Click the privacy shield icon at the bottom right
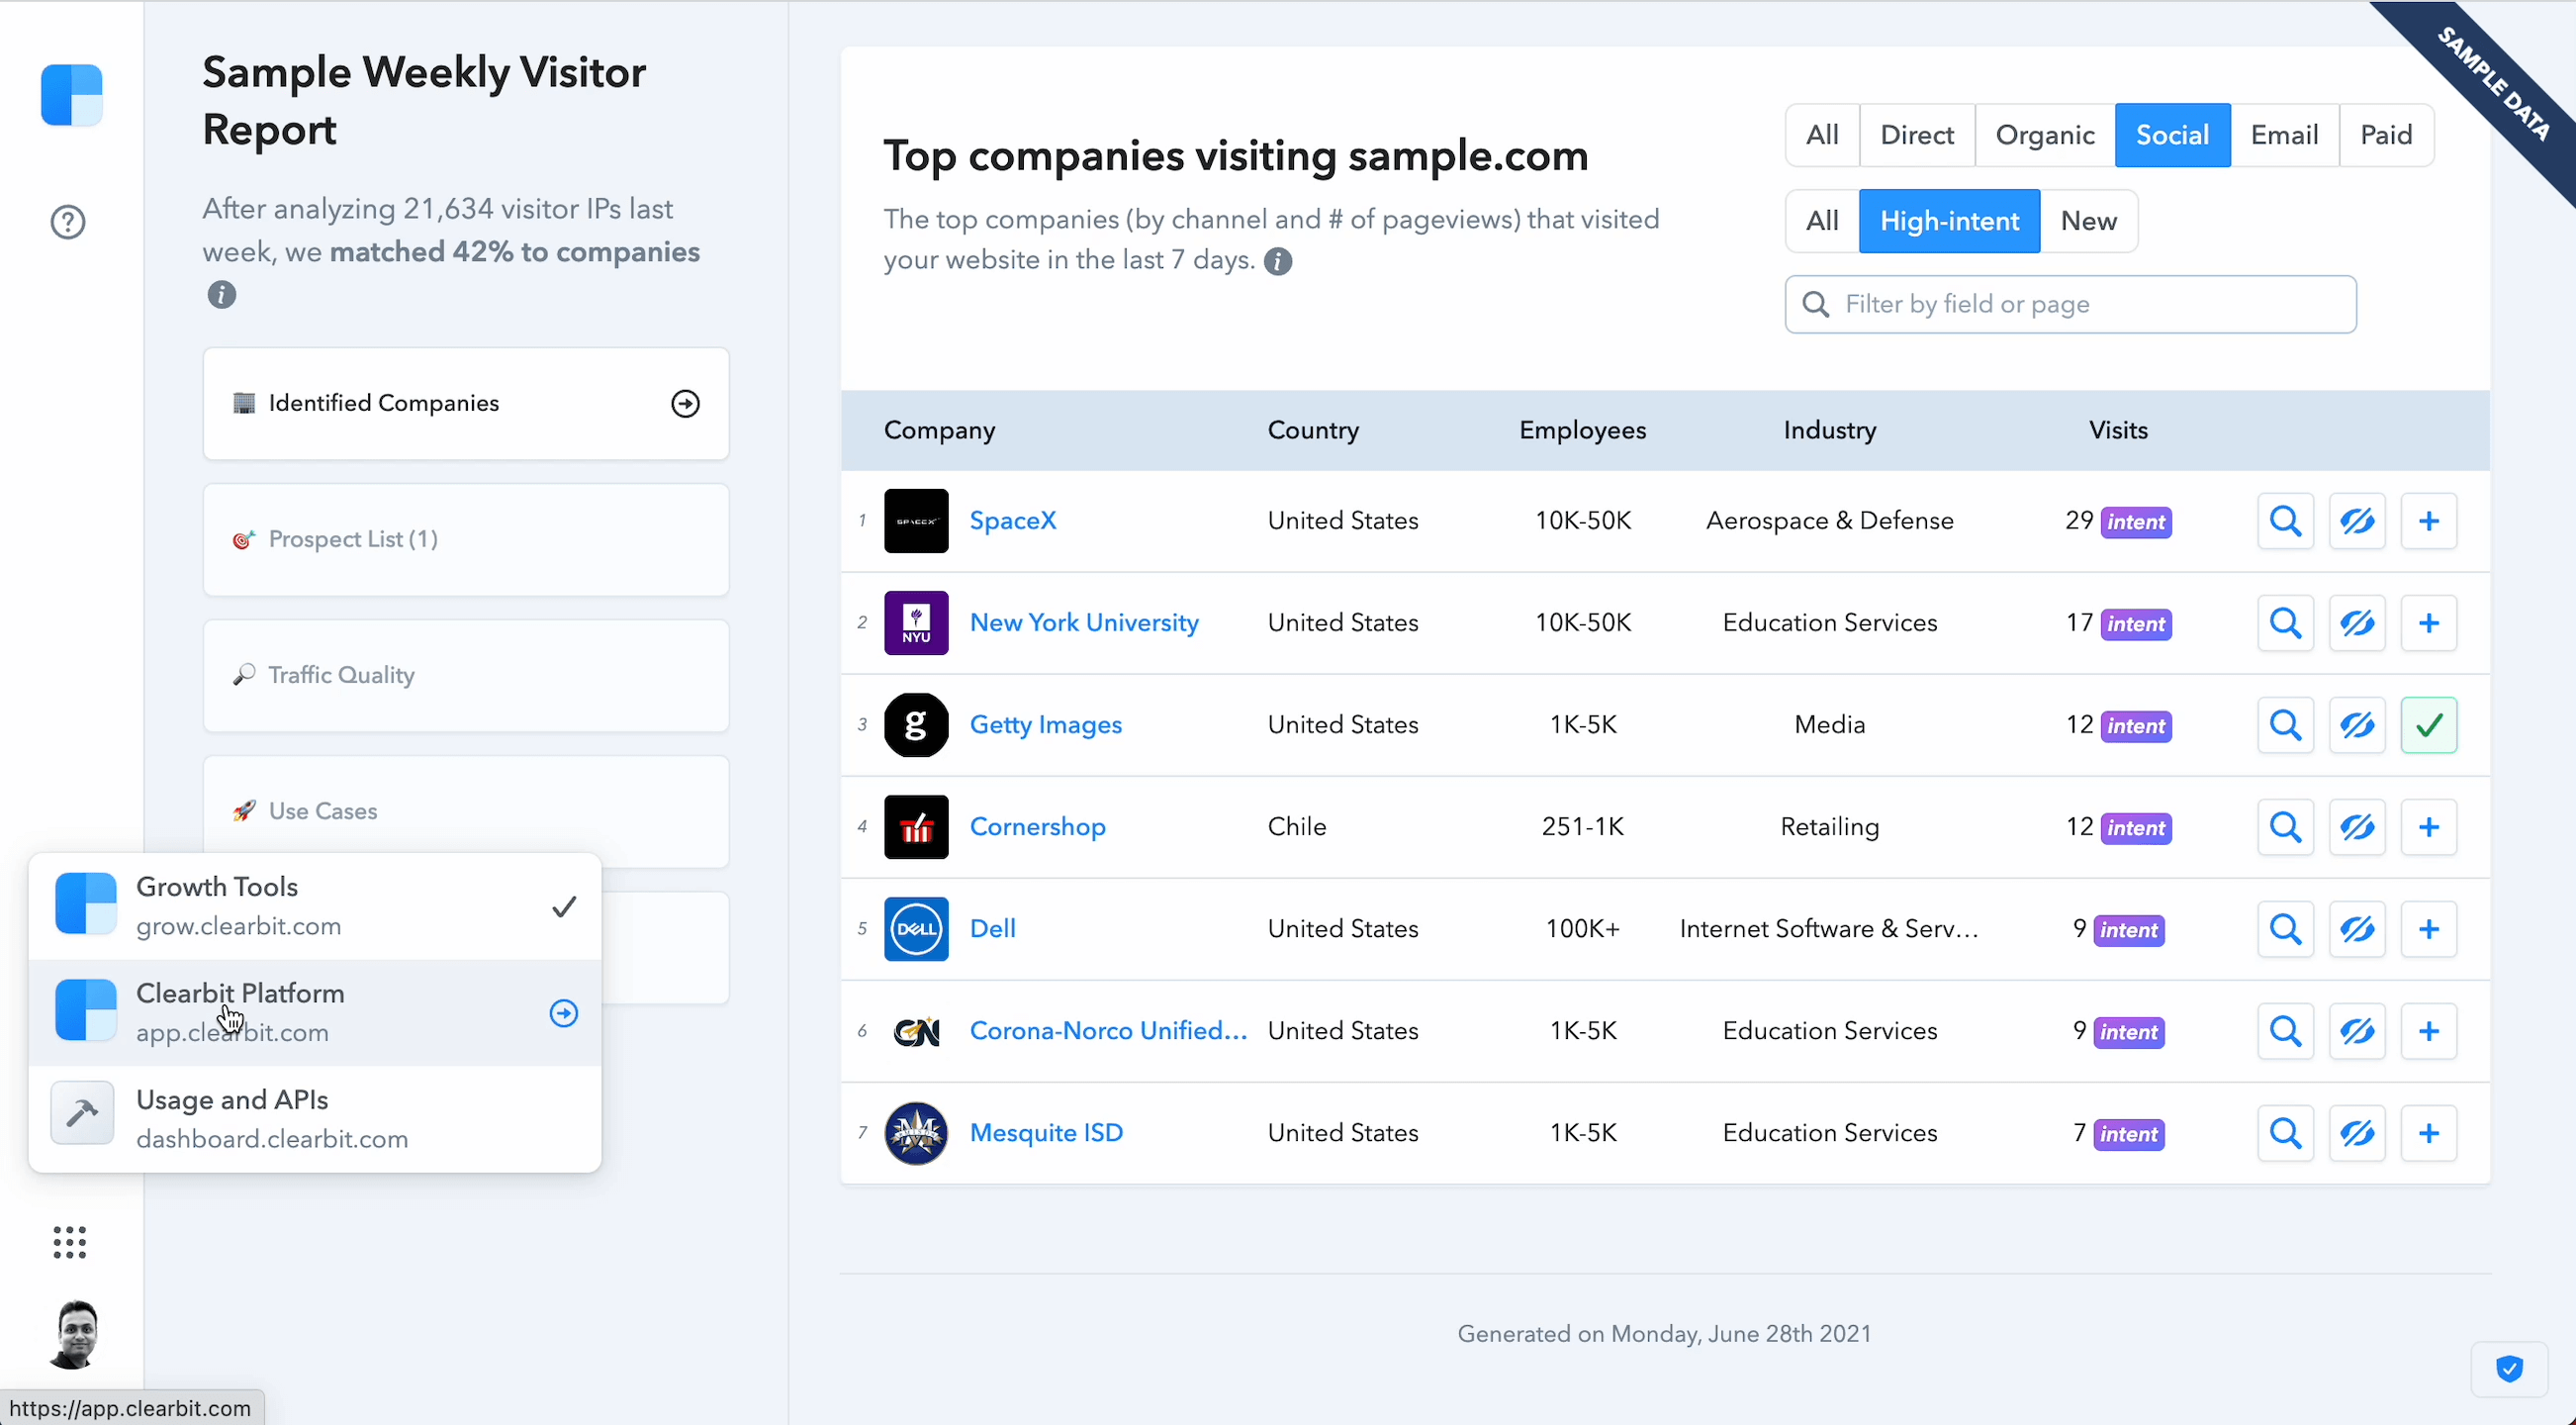2576x1425 pixels. coord(2509,1368)
